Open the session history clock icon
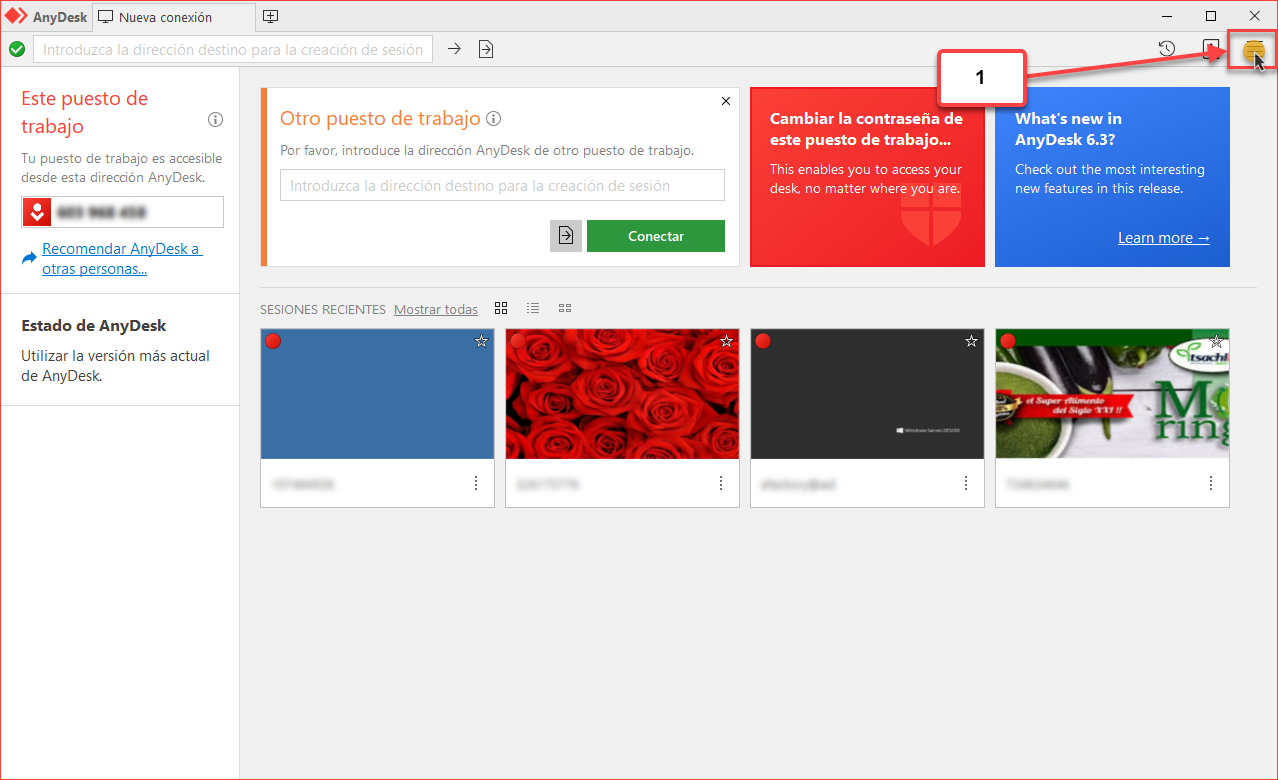The image size is (1278, 780). [1166, 49]
